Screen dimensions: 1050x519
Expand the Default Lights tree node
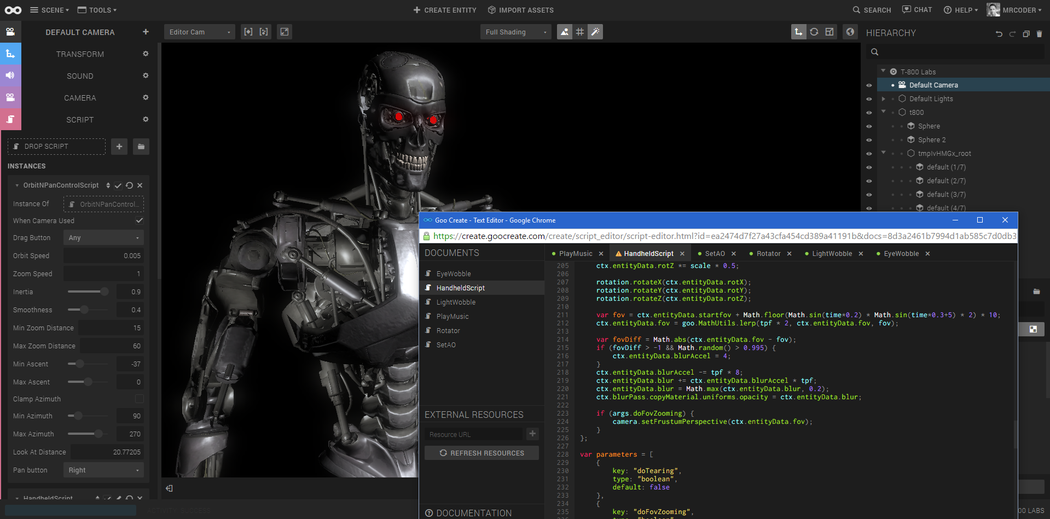pos(884,99)
